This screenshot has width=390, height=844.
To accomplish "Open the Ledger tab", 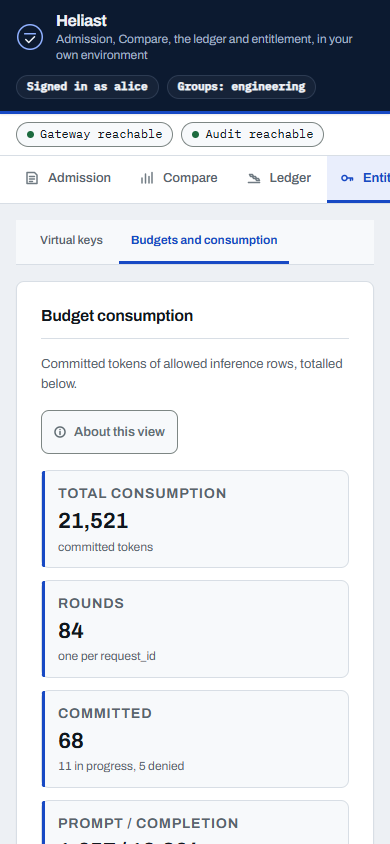I will click(x=279, y=179).
